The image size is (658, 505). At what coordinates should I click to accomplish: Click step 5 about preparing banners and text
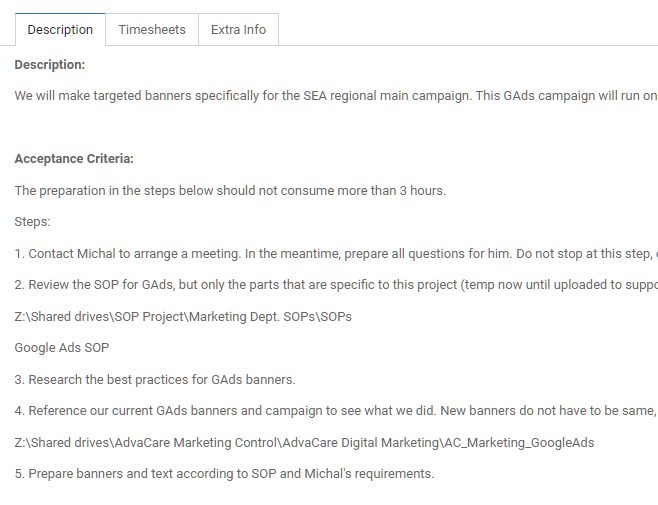pos(224,474)
